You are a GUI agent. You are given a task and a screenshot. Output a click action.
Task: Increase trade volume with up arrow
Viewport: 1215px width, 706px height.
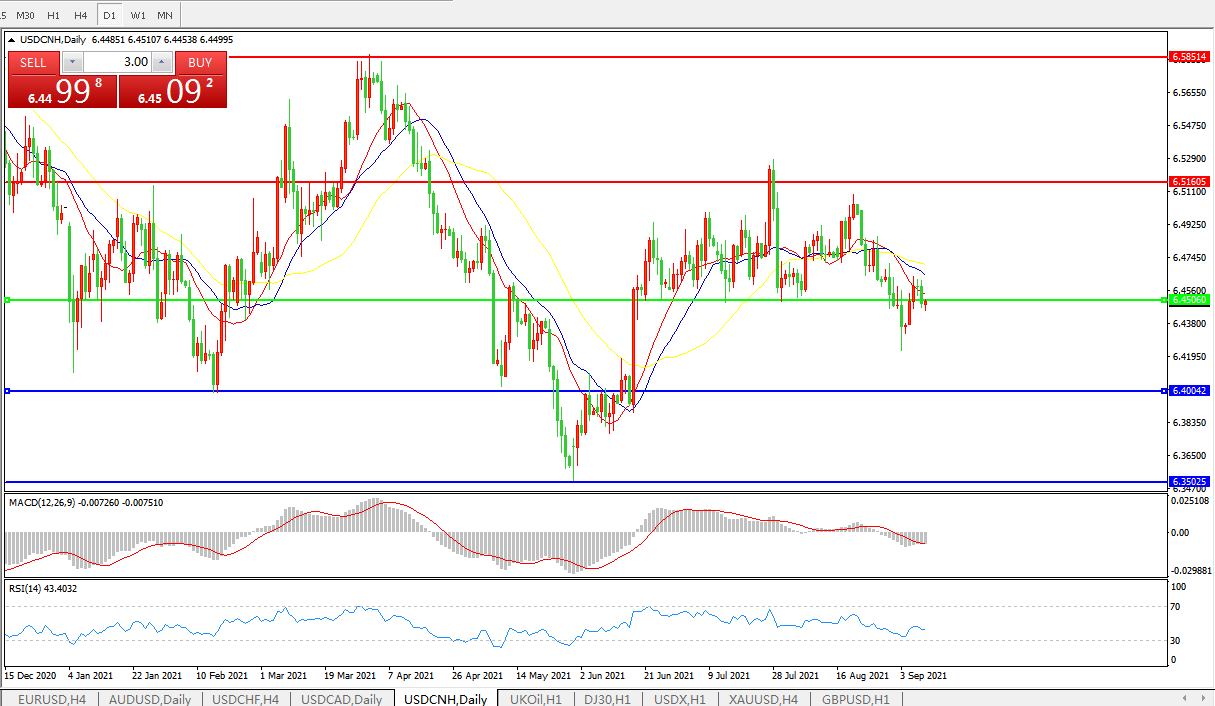tap(162, 62)
